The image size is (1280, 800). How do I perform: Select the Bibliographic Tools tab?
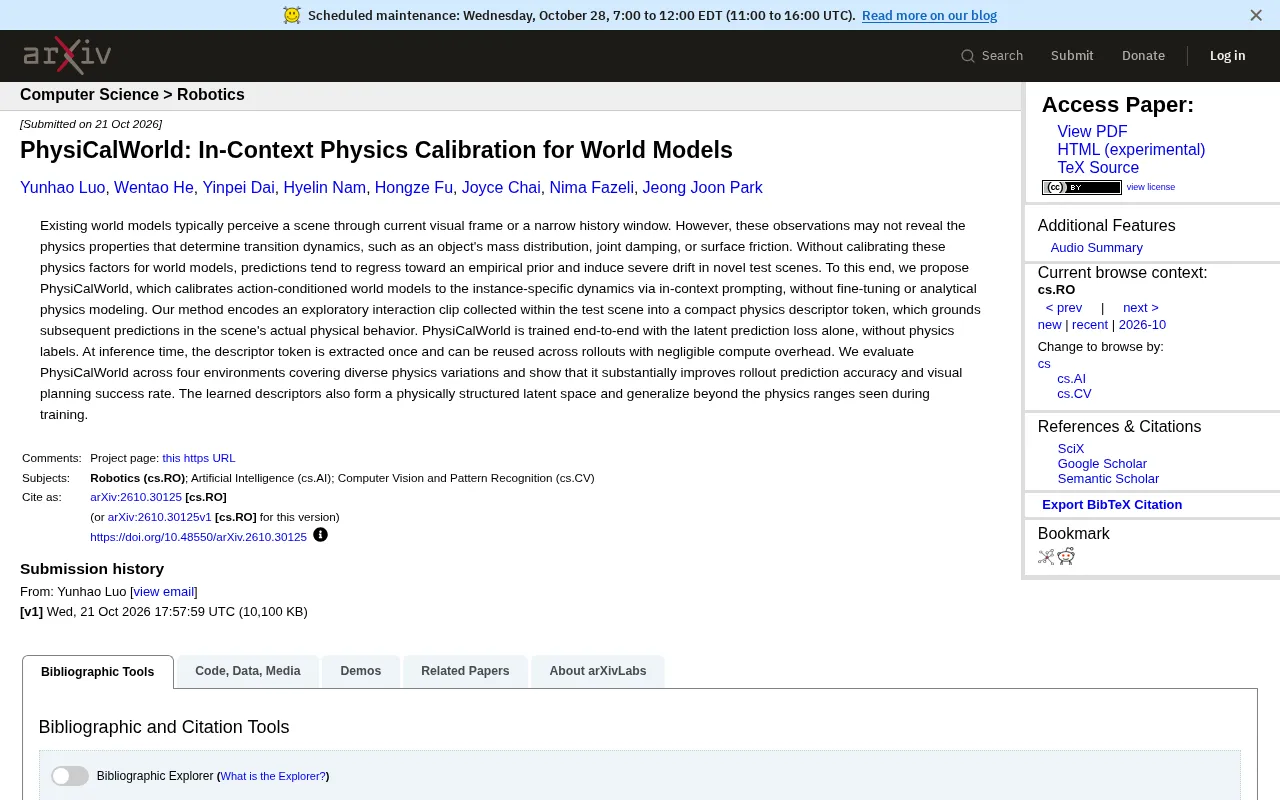click(x=98, y=672)
